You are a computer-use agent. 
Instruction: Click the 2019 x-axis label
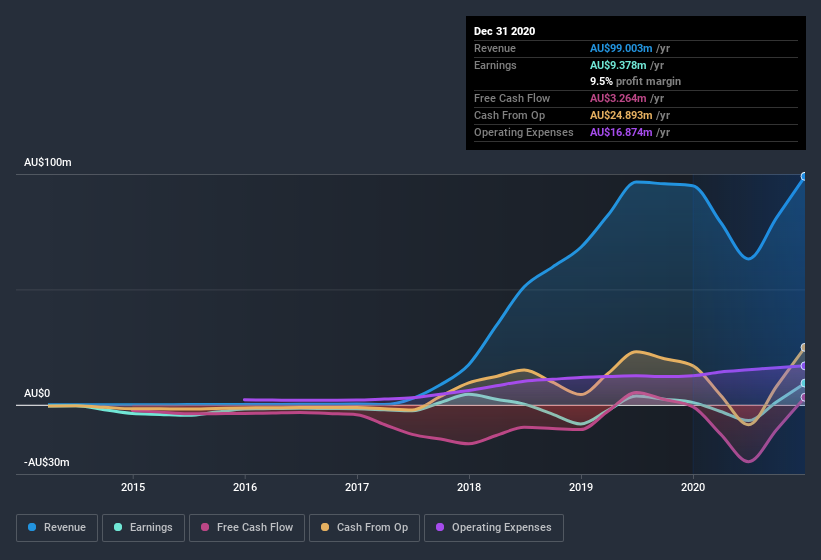tap(581, 487)
